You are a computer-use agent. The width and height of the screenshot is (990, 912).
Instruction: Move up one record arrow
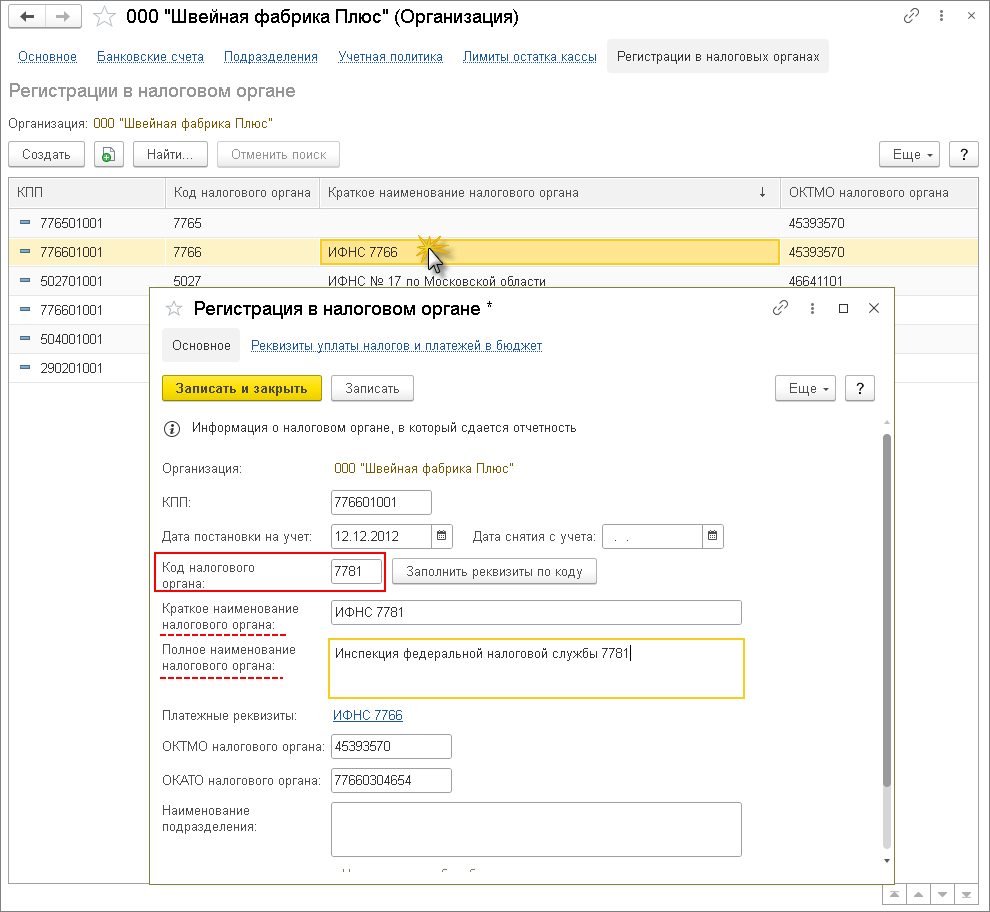tap(918, 894)
